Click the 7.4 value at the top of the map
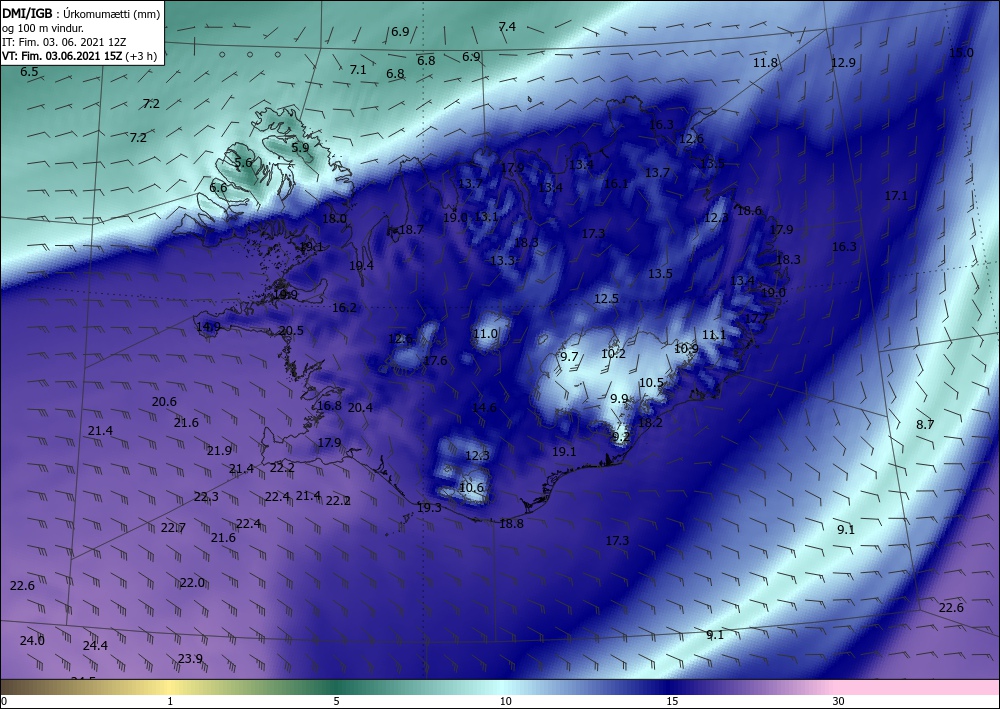 point(507,26)
